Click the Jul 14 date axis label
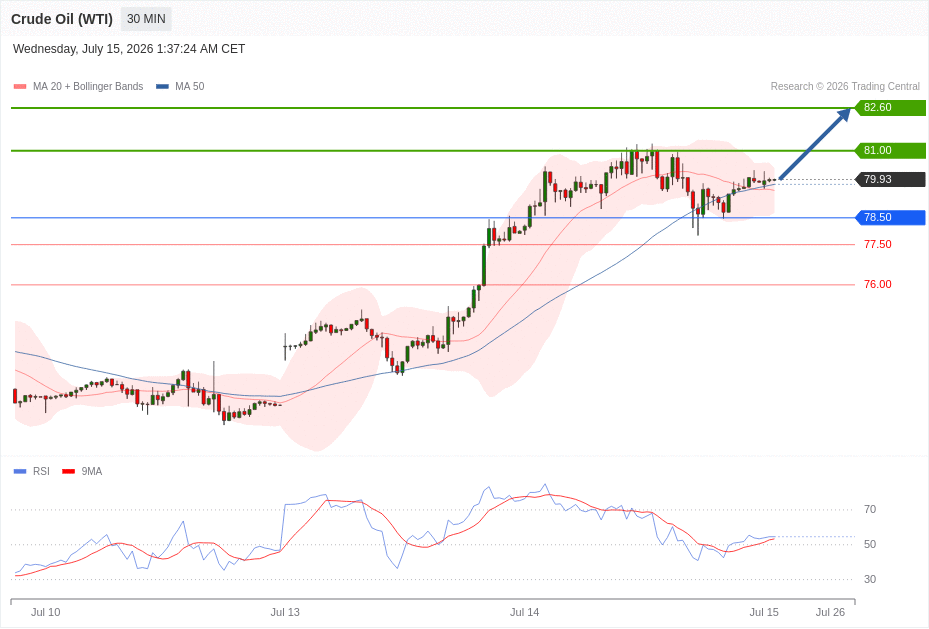The width and height of the screenshot is (929, 629). point(525,612)
